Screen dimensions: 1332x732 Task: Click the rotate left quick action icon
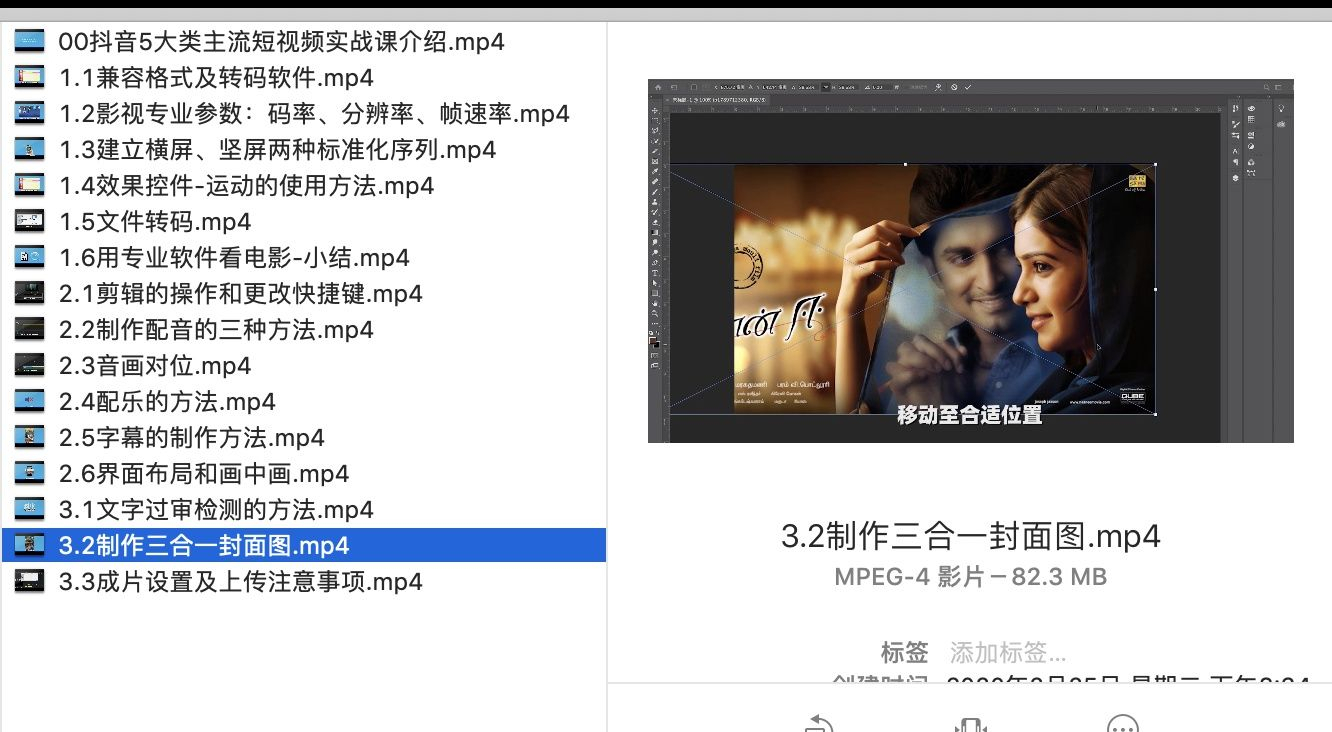coord(820,723)
